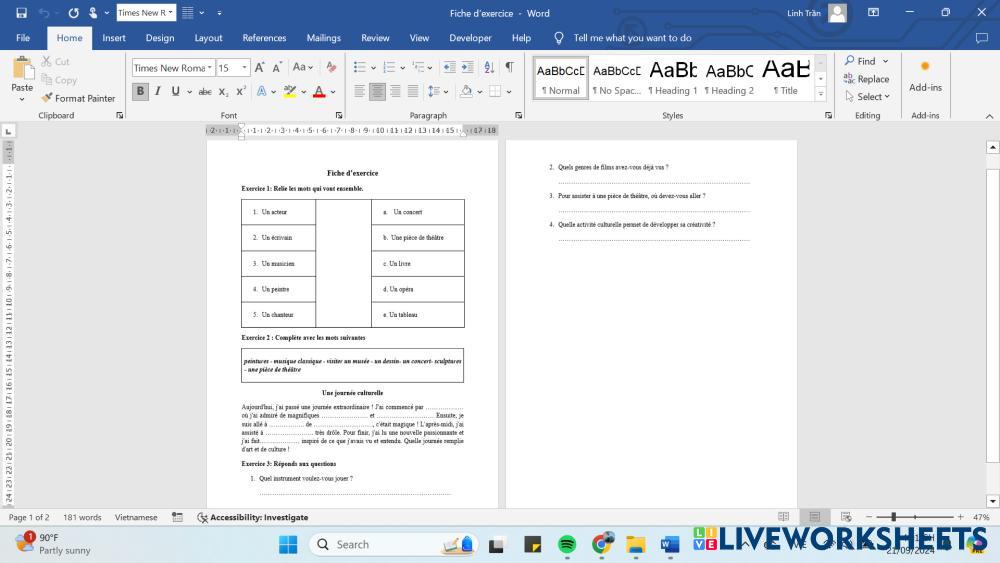This screenshot has width=1000, height=563.
Task: Click the Sort icon in Paragraph group
Action: [489, 67]
